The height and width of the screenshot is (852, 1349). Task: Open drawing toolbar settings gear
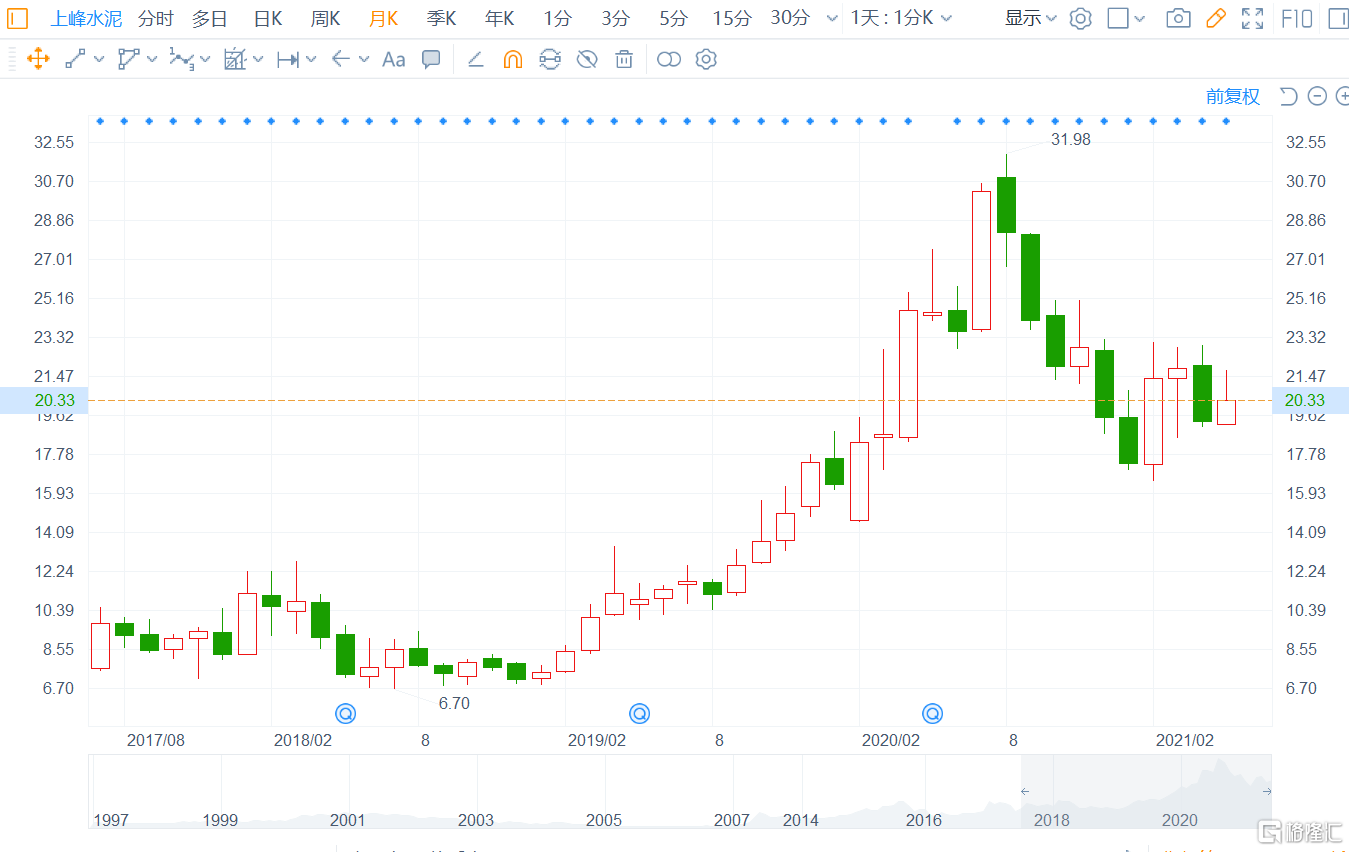706,59
